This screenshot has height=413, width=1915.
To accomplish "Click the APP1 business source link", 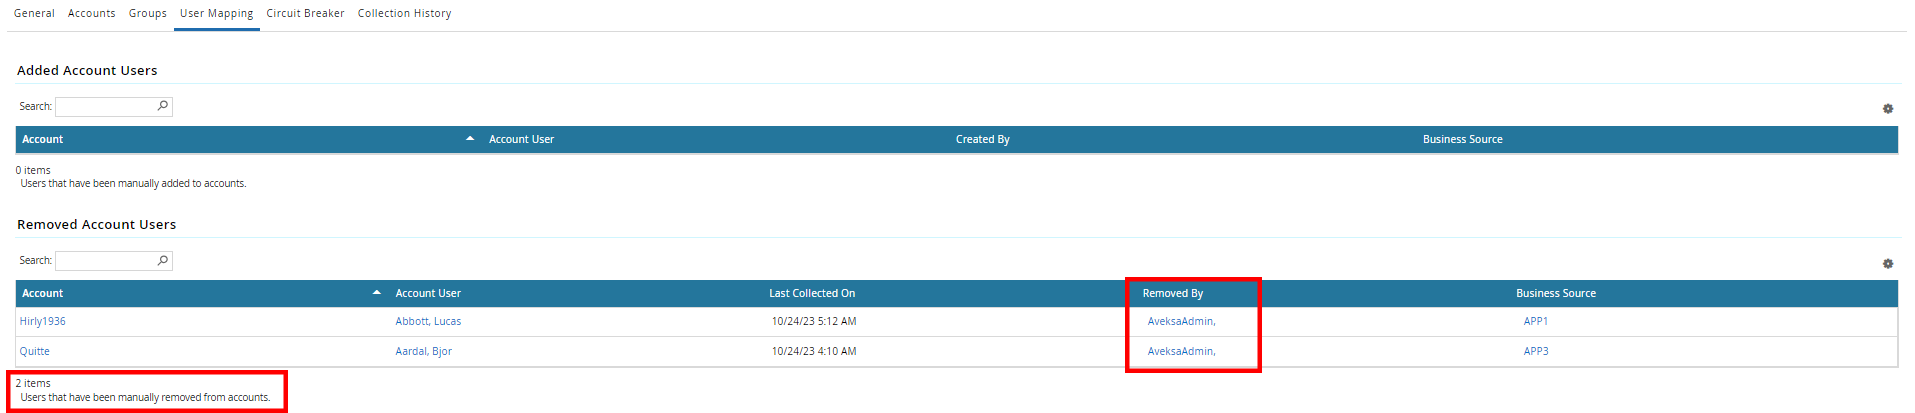I will (1535, 322).
